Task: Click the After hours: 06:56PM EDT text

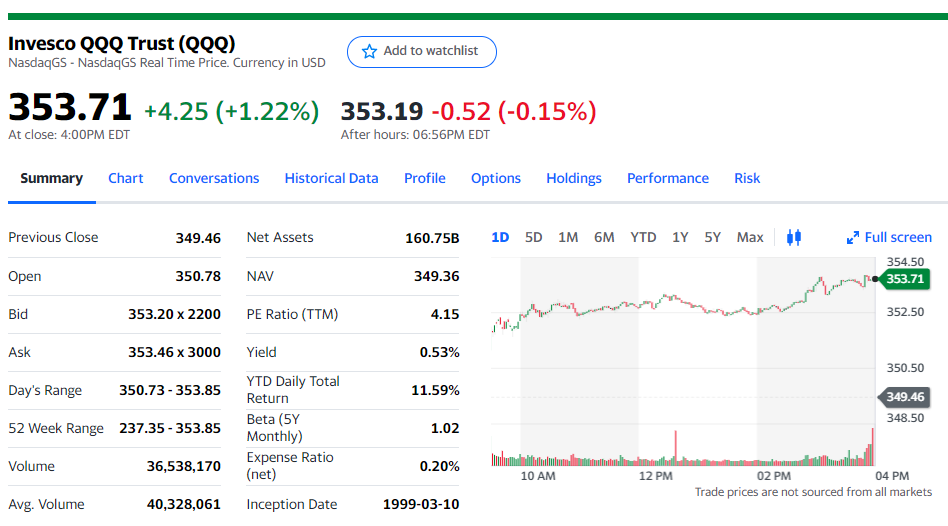Action: tap(415, 135)
